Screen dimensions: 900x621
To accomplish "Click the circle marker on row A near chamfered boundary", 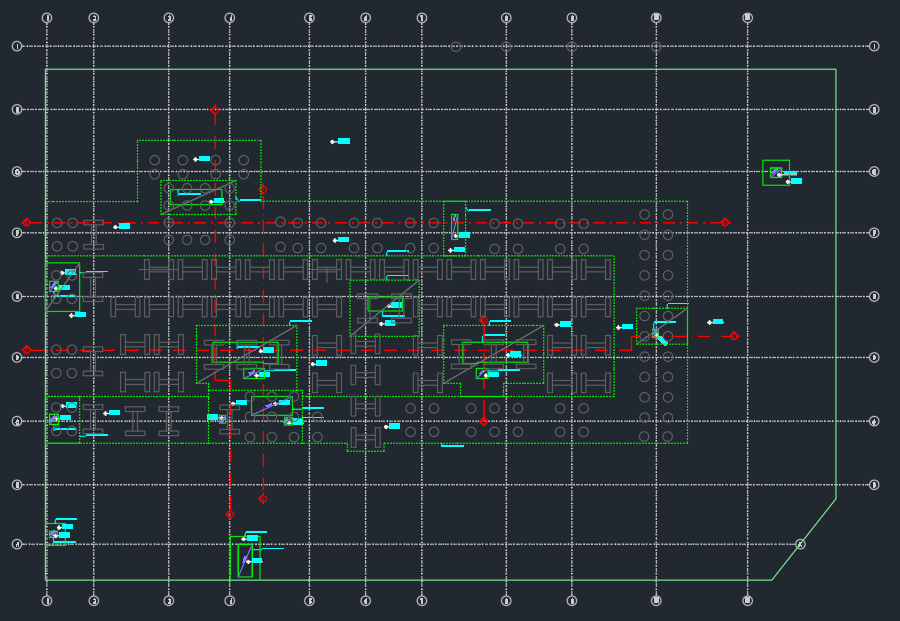I will point(800,544).
